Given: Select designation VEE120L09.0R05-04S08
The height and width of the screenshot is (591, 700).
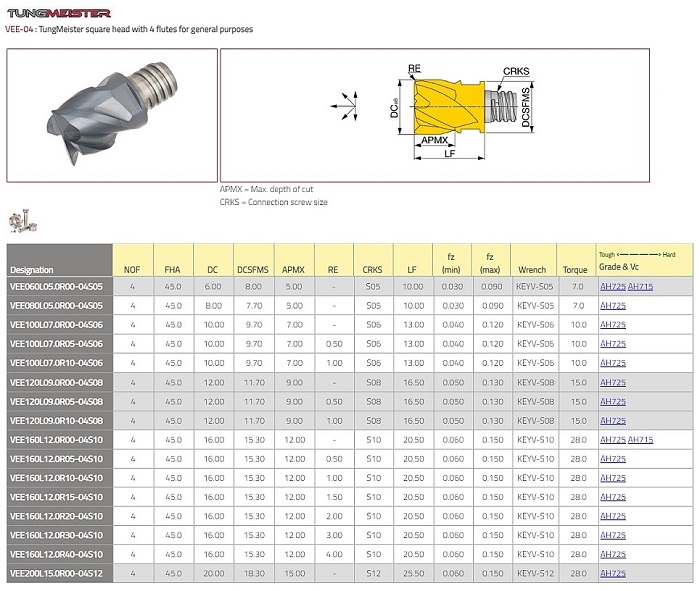Looking at the screenshot, I should pos(56,402).
